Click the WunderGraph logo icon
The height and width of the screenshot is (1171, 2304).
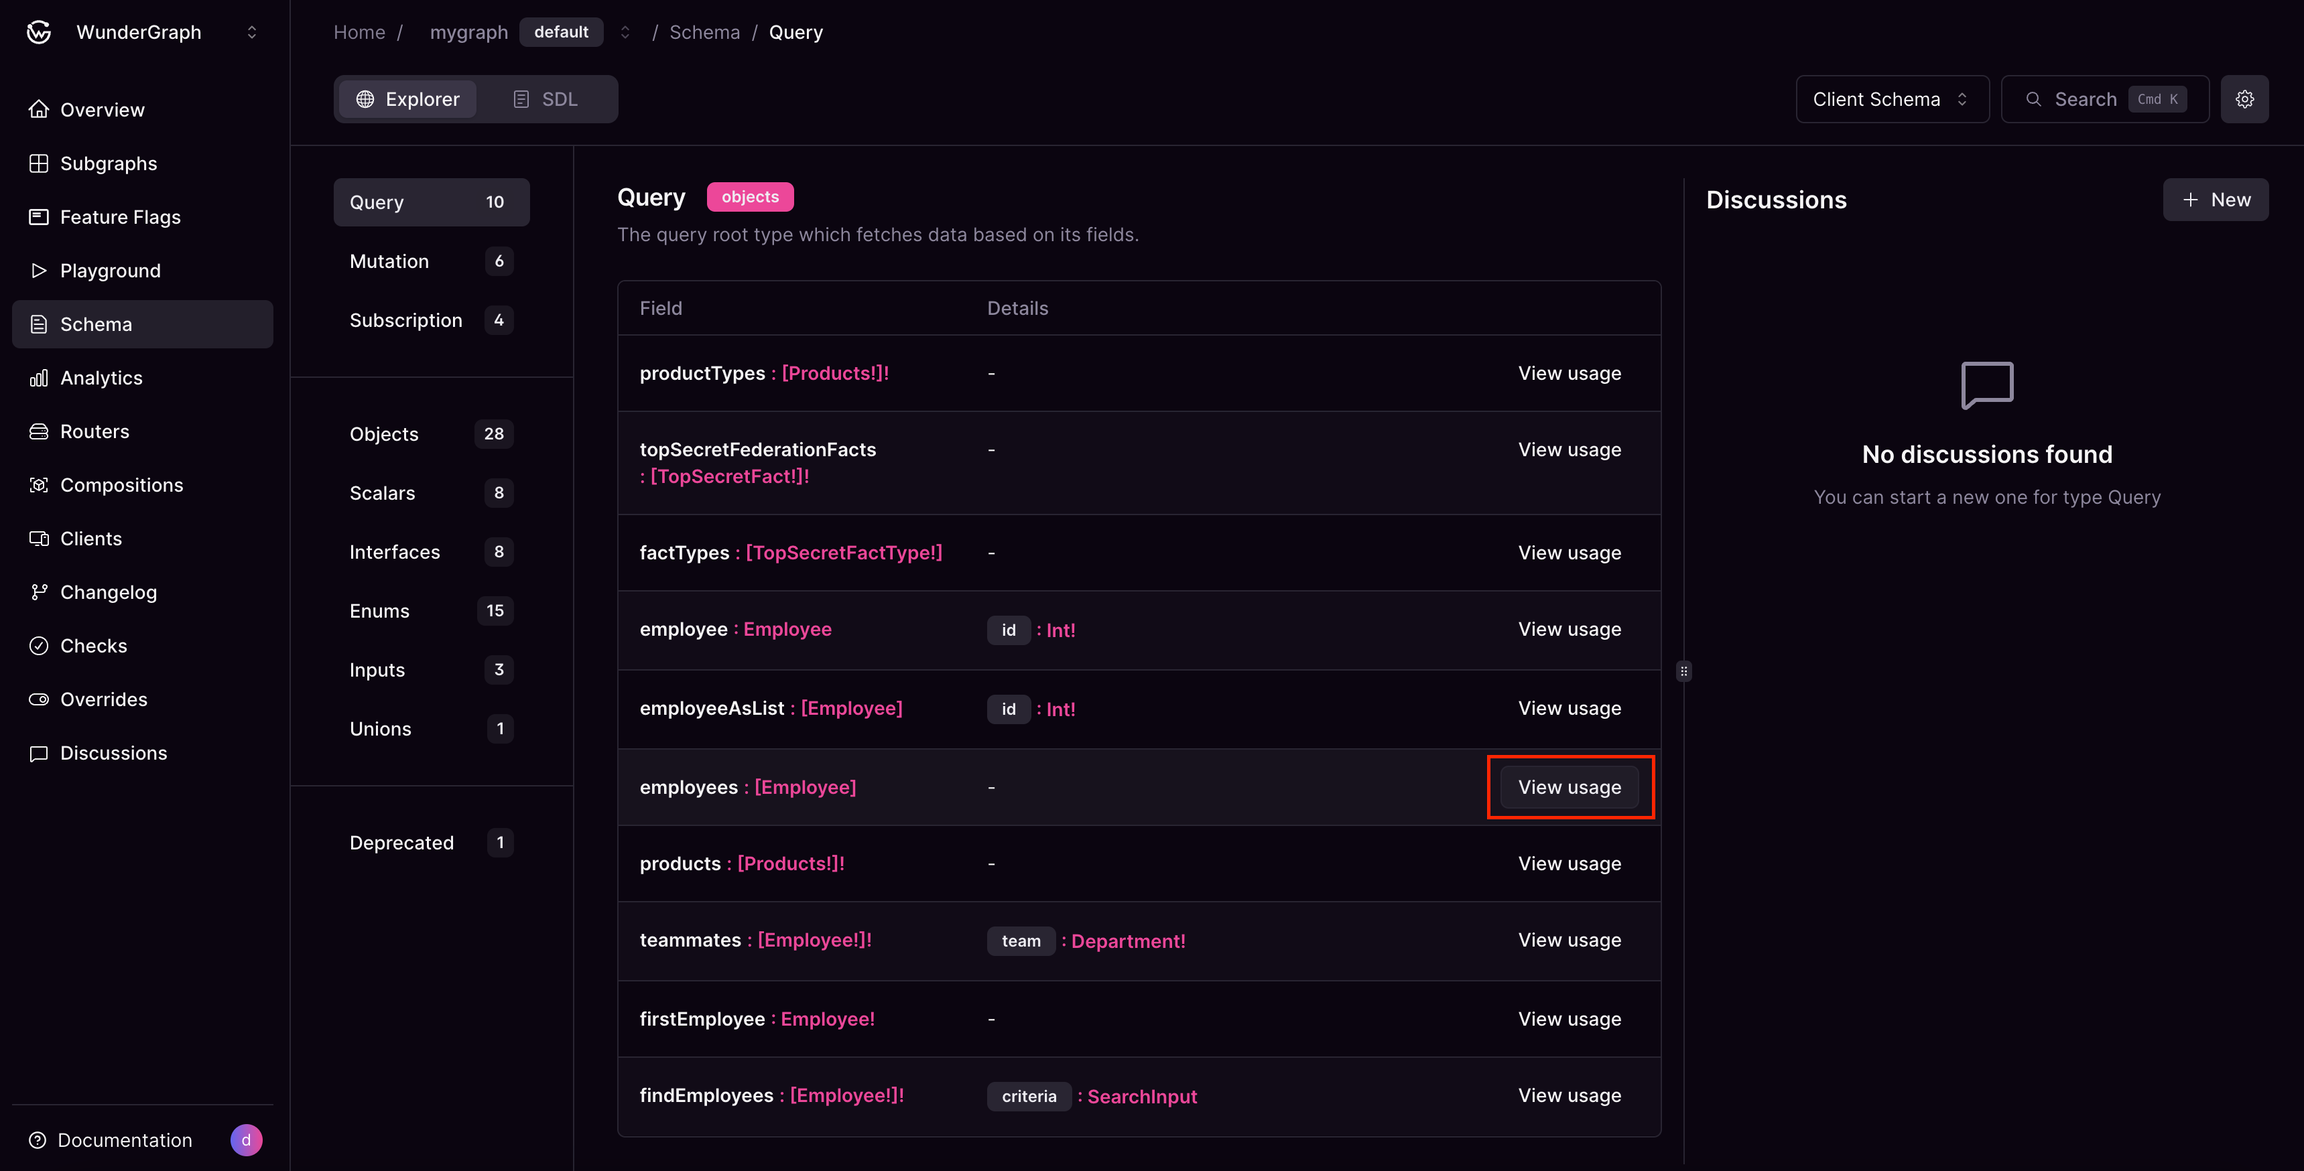coord(39,32)
